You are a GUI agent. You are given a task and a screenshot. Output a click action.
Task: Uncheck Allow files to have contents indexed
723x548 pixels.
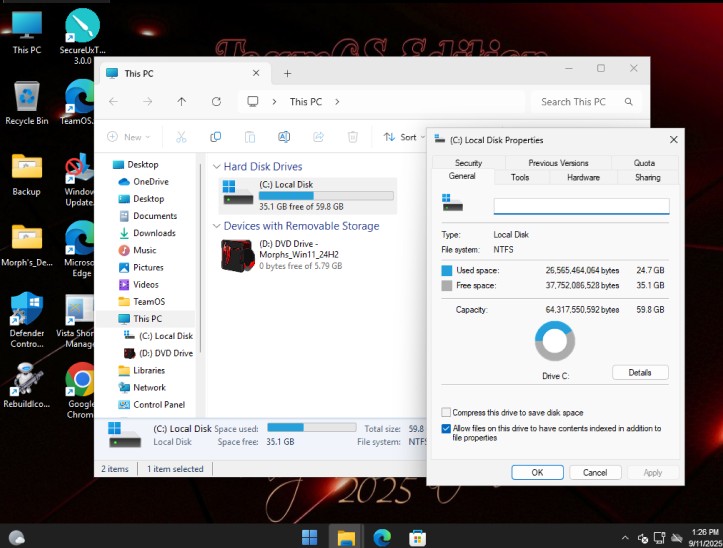[446, 429]
